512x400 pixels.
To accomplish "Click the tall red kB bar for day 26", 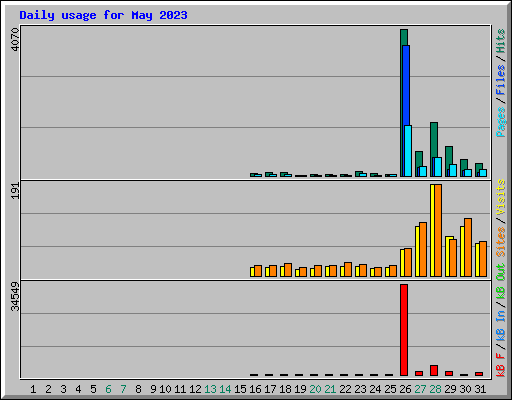I will (x=404, y=330).
